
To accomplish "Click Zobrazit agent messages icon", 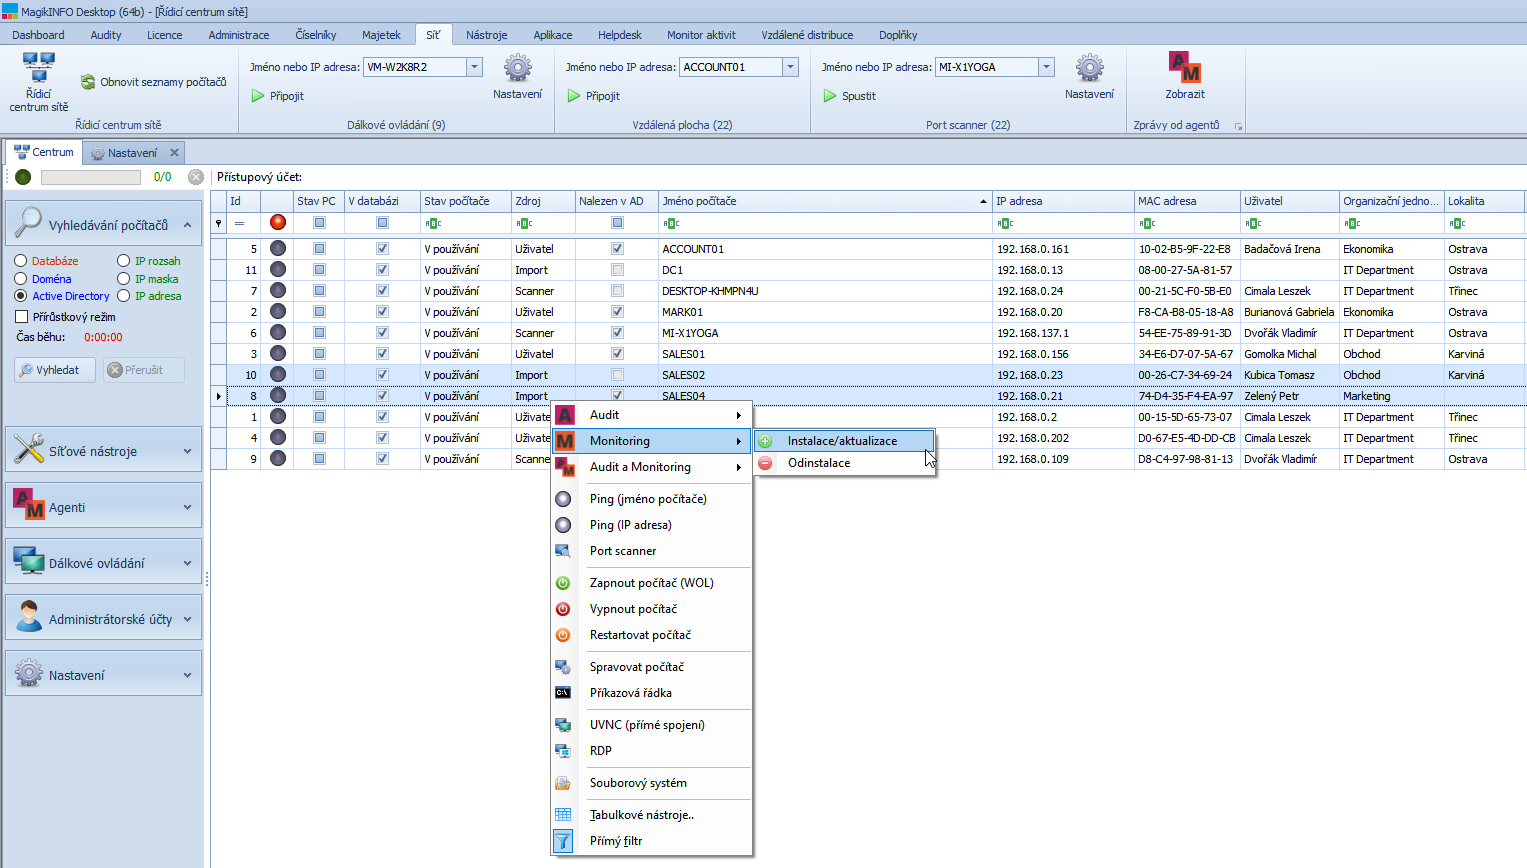I will point(1185,68).
